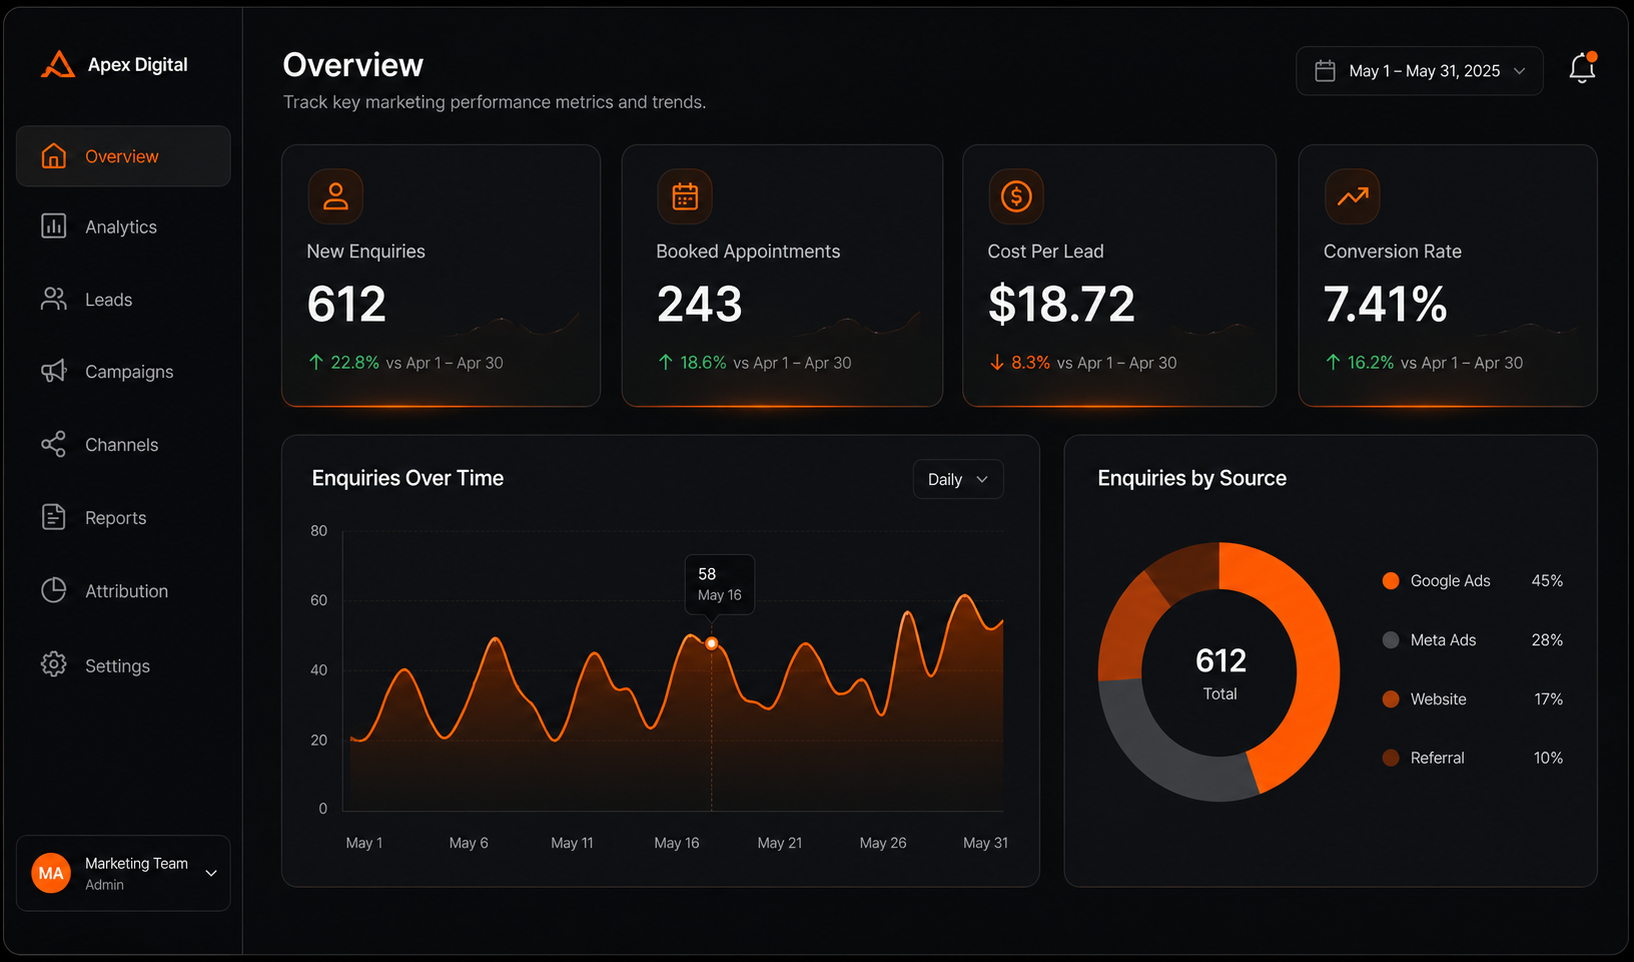Select the Google Ads legend color dot
This screenshot has width=1634, height=962.
(x=1390, y=581)
